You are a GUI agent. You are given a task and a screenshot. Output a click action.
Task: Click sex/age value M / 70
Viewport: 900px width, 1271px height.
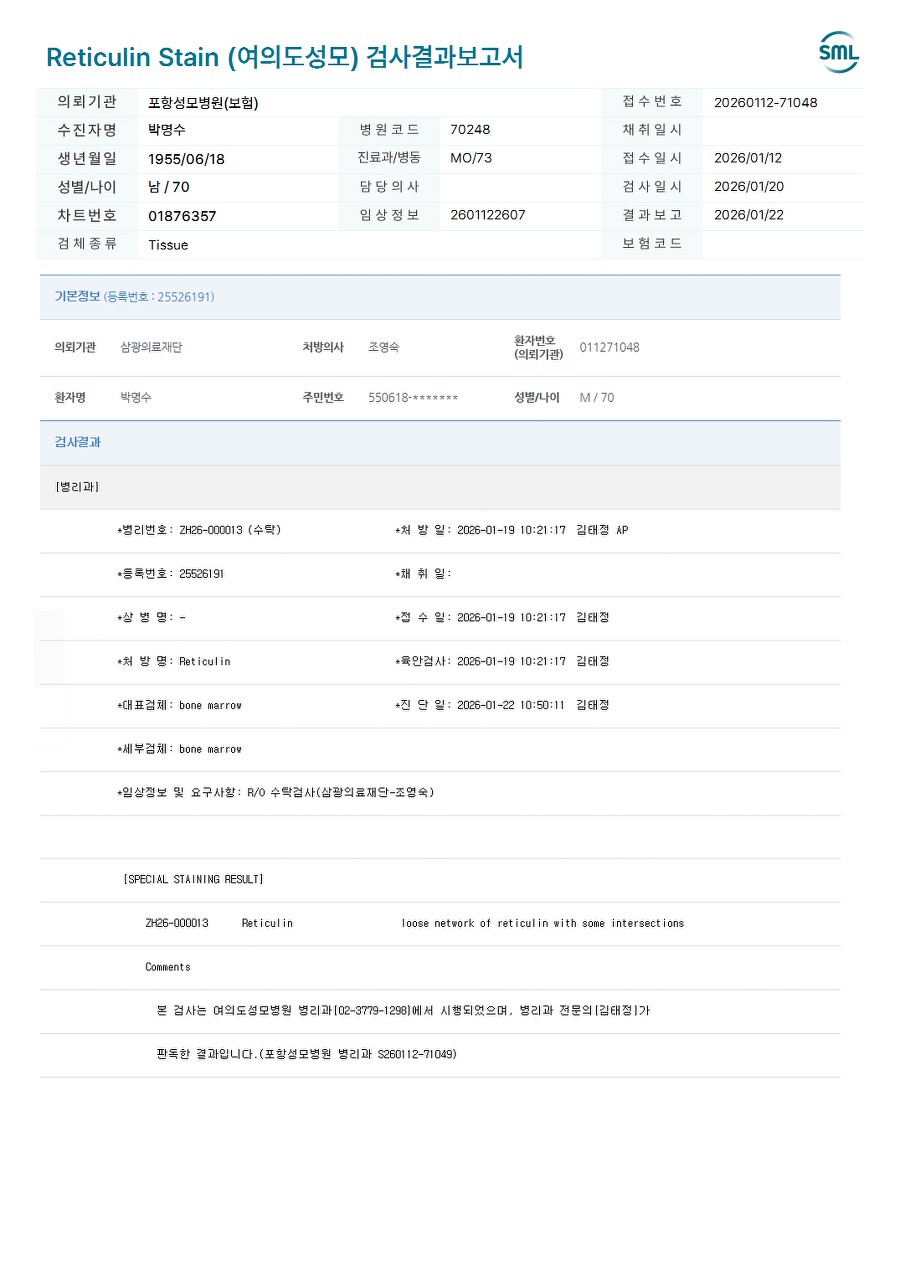[x=597, y=398]
